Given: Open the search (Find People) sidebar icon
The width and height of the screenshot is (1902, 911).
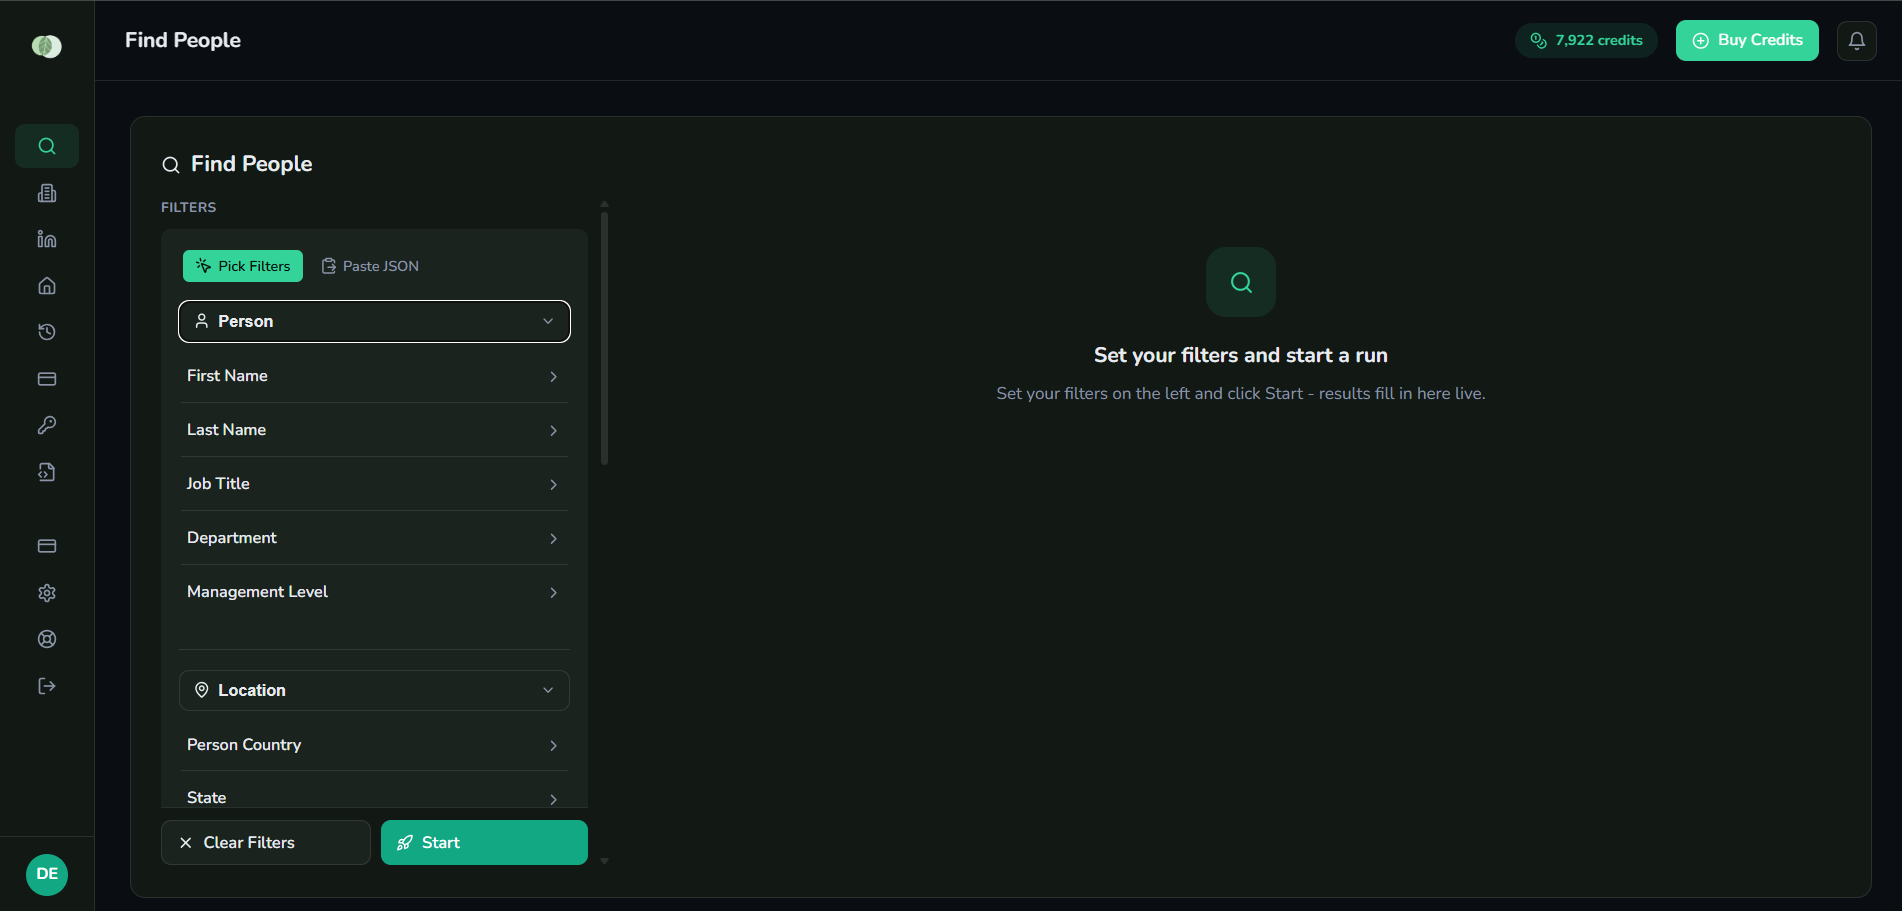Looking at the screenshot, I should [x=47, y=146].
